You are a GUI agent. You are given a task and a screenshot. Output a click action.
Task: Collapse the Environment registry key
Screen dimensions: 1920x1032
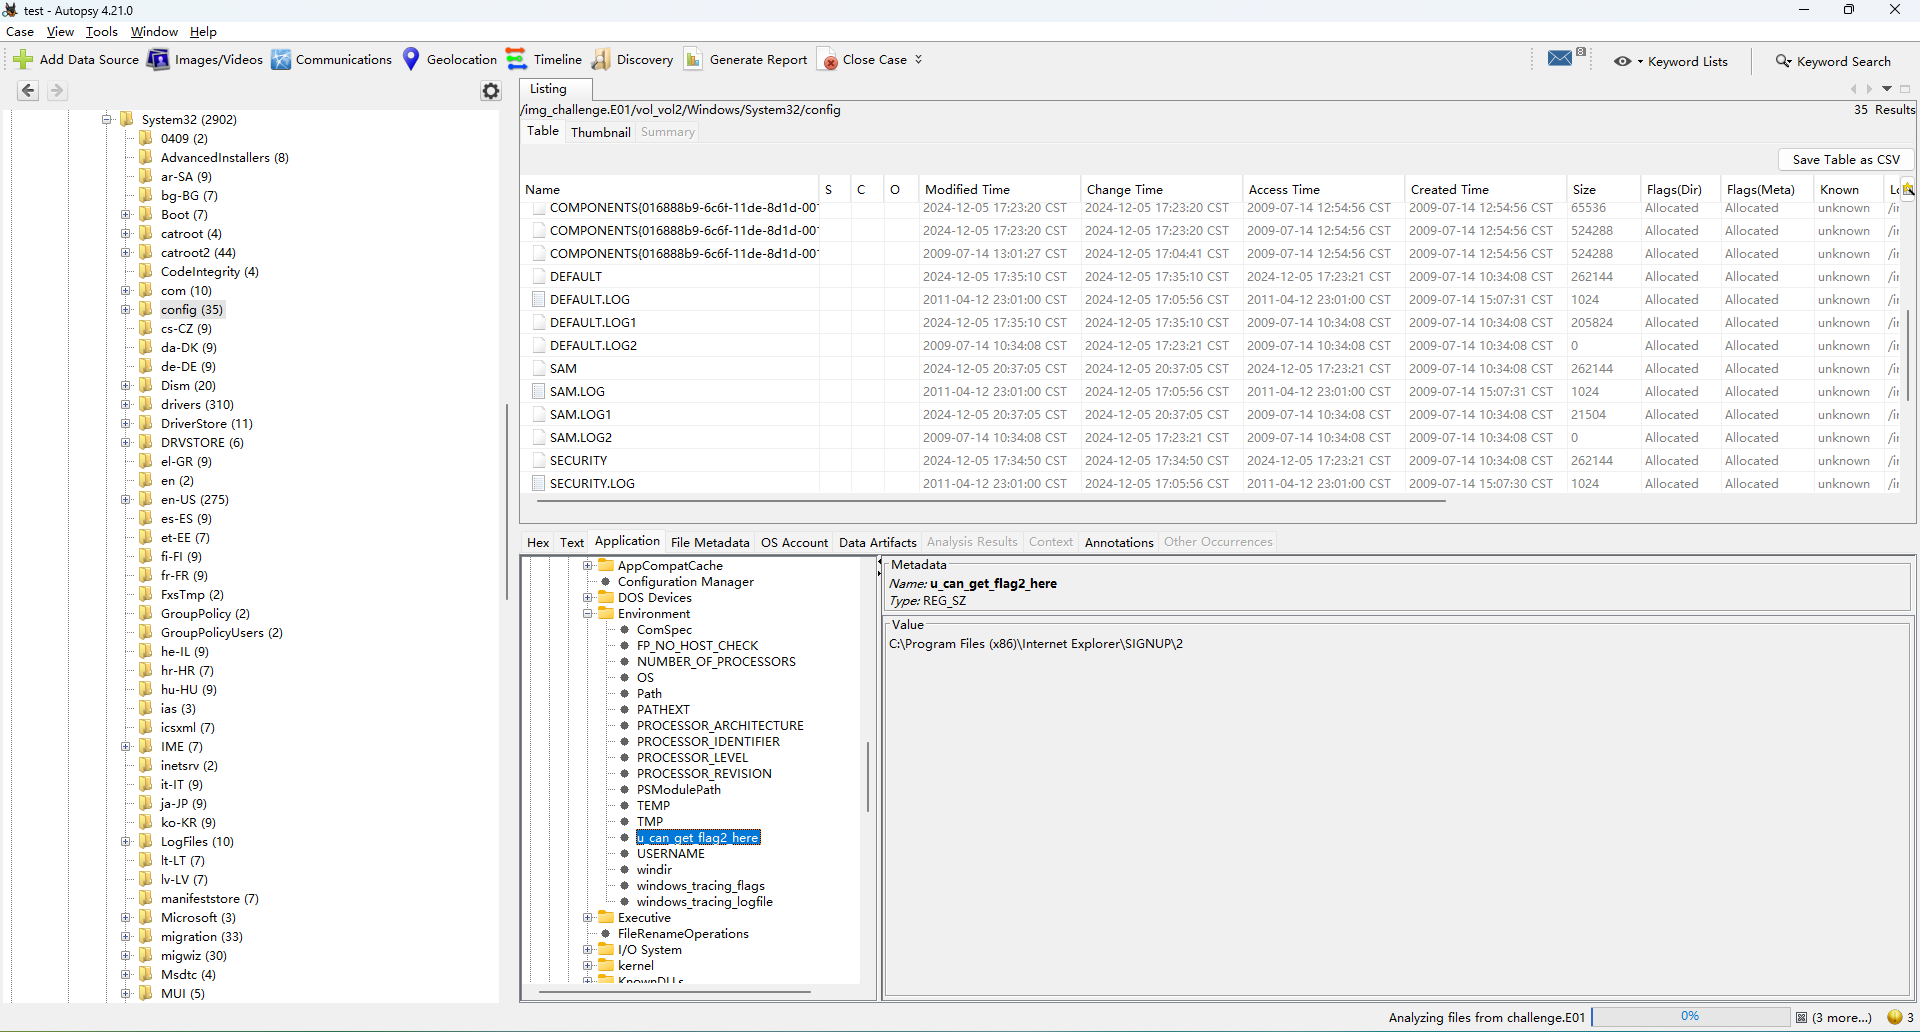click(x=588, y=613)
